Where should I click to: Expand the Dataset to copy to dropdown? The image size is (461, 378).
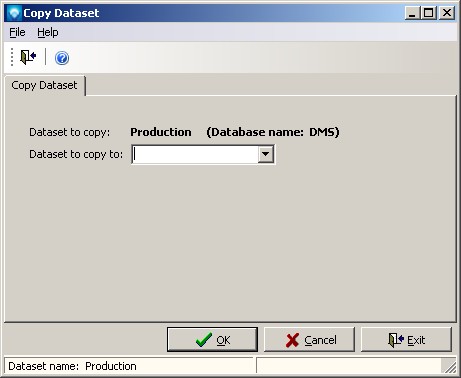(x=266, y=154)
